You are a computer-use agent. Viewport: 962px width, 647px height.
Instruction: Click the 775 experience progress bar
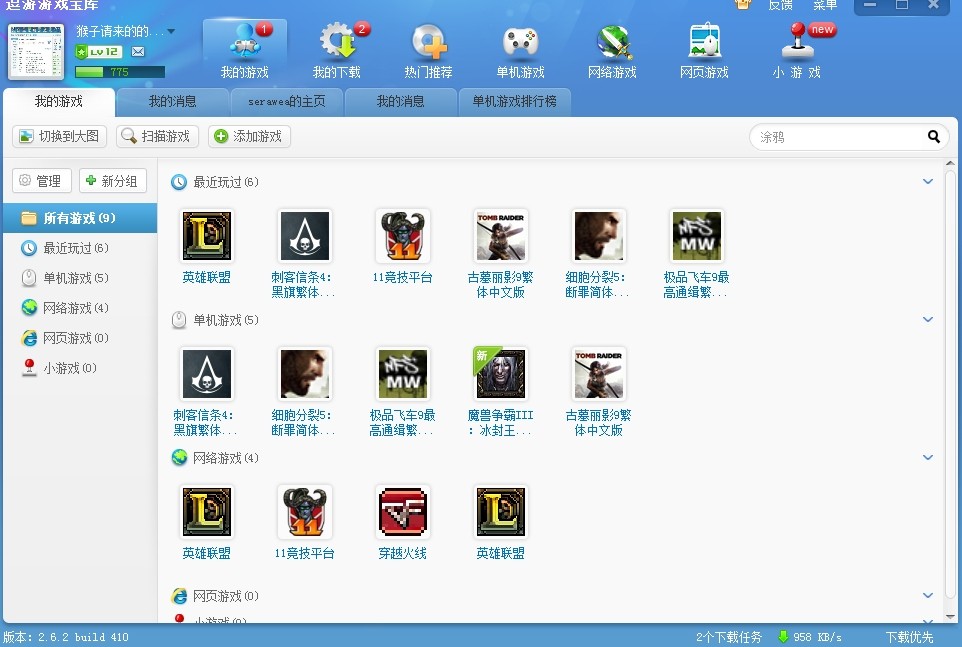click(x=120, y=72)
